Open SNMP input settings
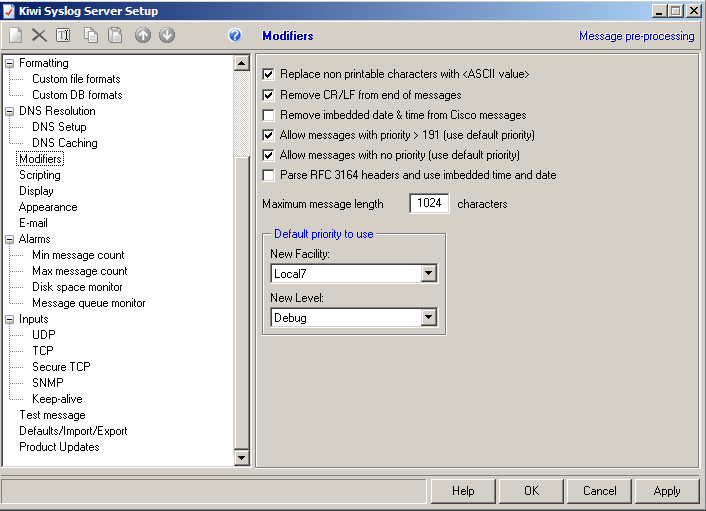Viewport: 706px width, 511px height. point(48,383)
